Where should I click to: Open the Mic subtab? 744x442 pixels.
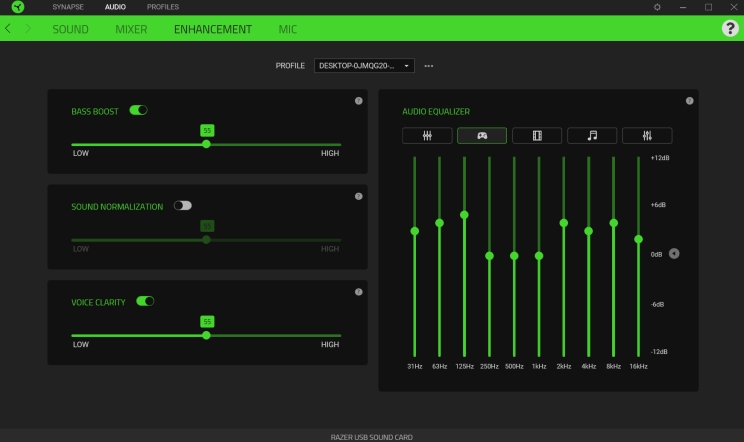(x=288, y=29)
